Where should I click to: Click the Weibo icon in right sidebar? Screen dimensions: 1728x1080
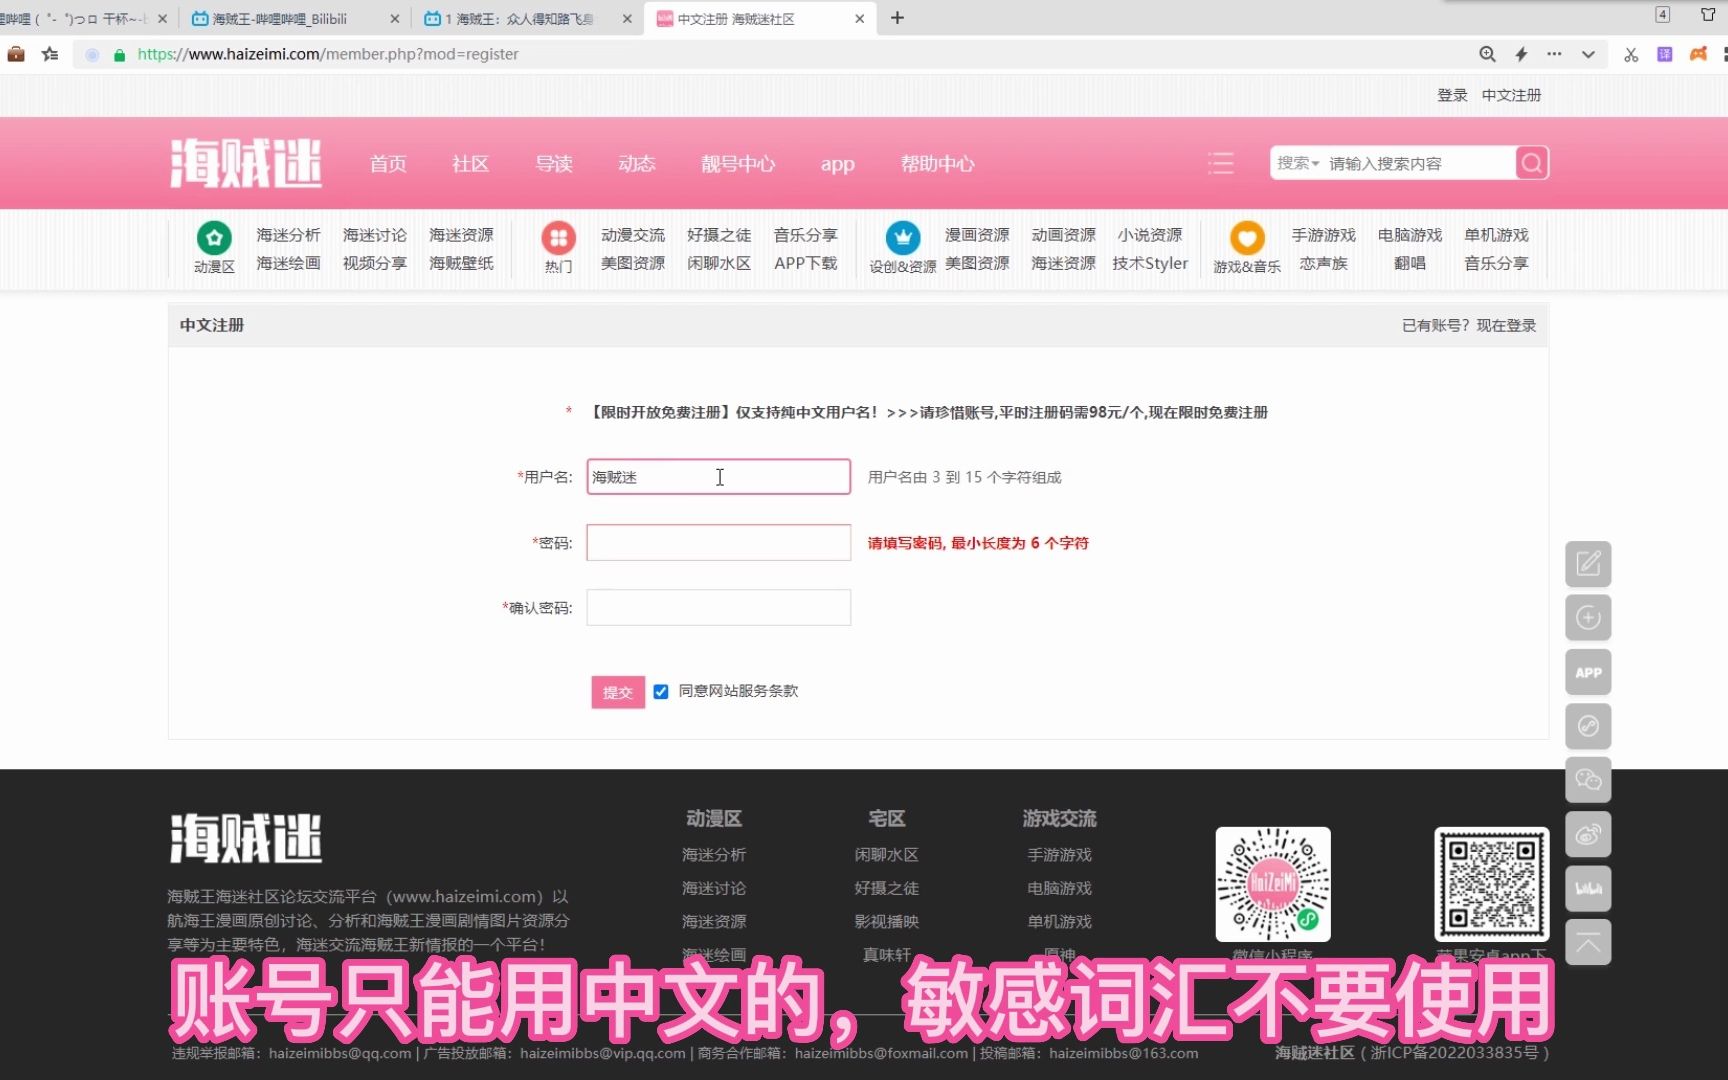[1588, 834]
